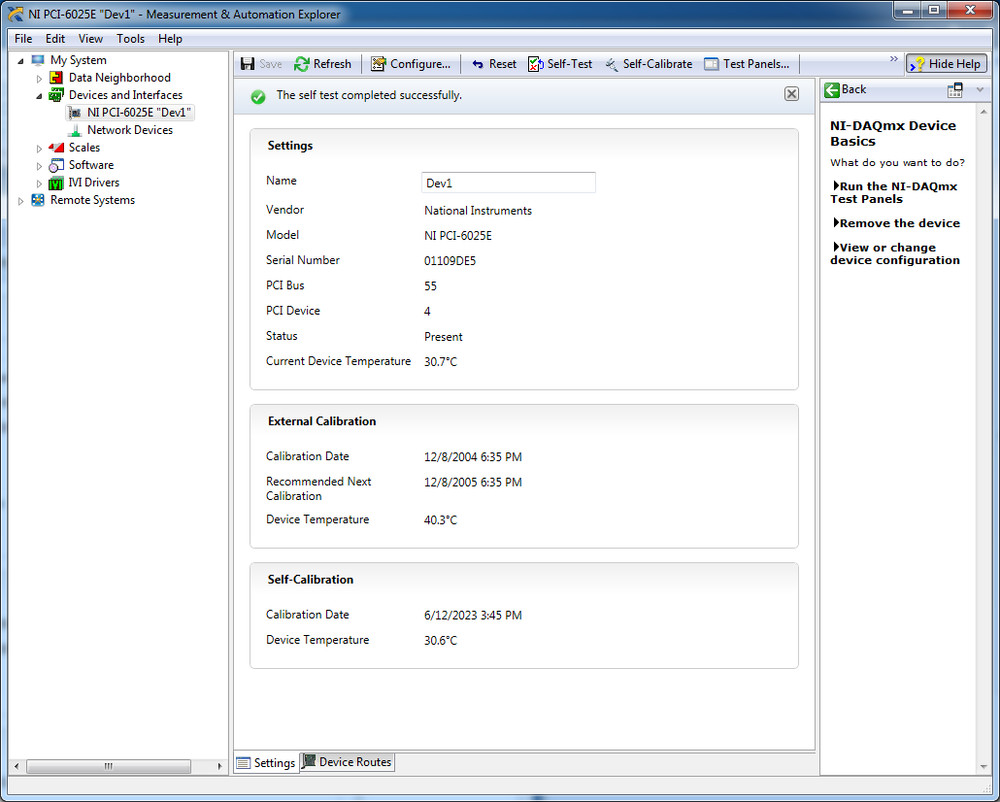Click the green success checkmark icon

[x=258, y=97]
